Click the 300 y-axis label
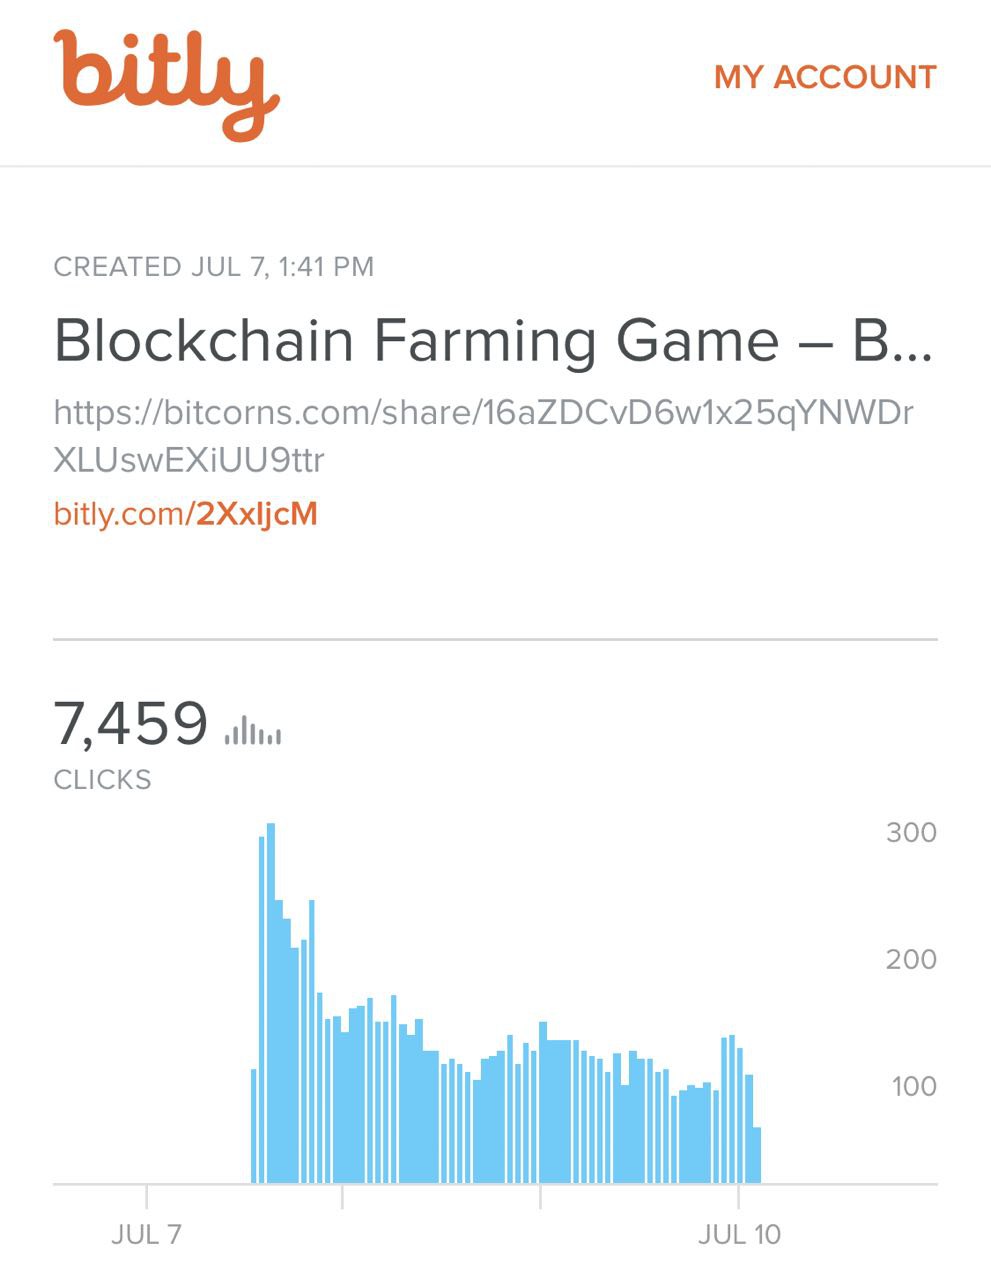This screenshot has width=991, height=1280. click(x=911, y=832)
